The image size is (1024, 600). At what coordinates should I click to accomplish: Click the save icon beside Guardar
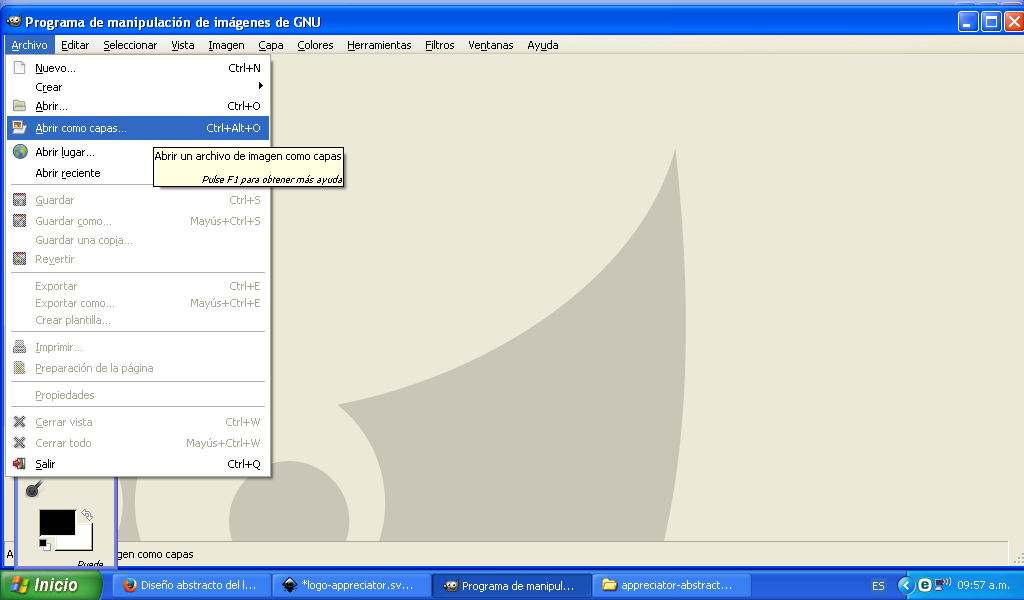coord(20,200)
